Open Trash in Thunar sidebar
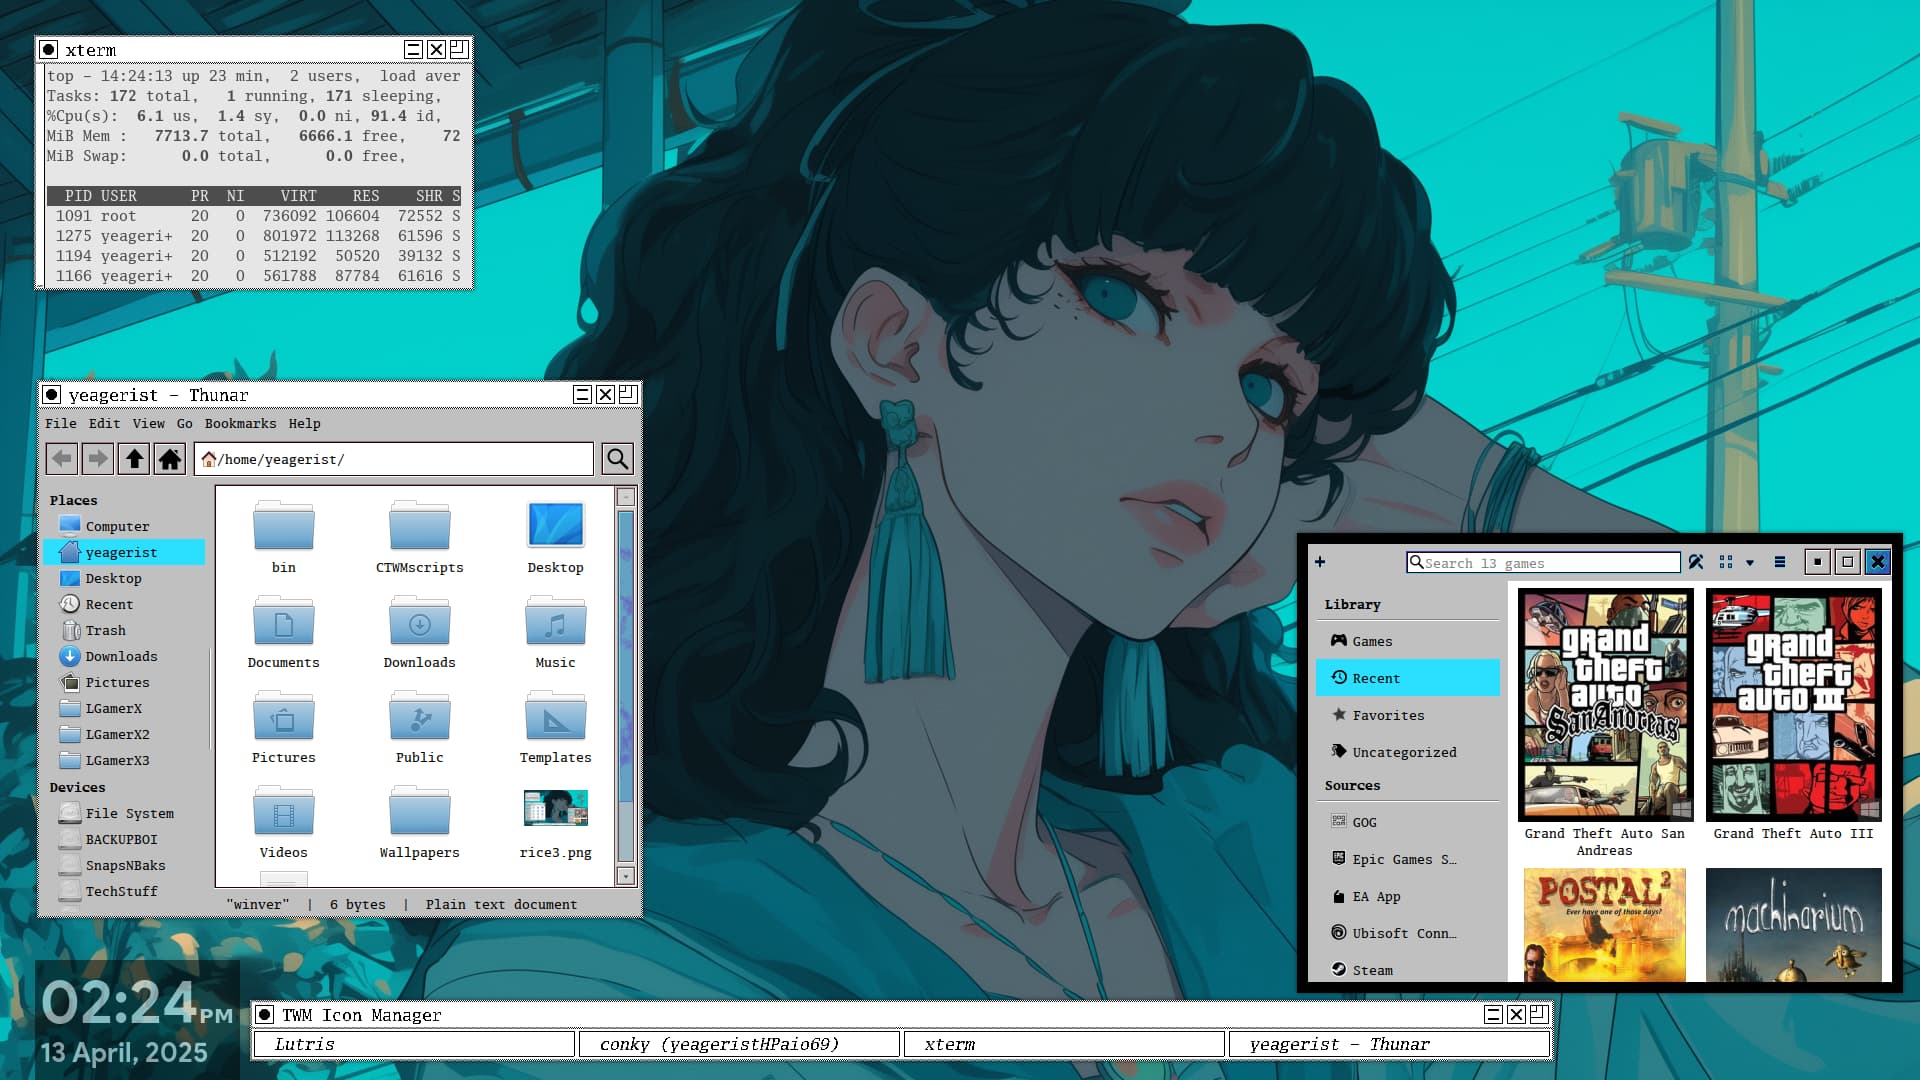 125,630
